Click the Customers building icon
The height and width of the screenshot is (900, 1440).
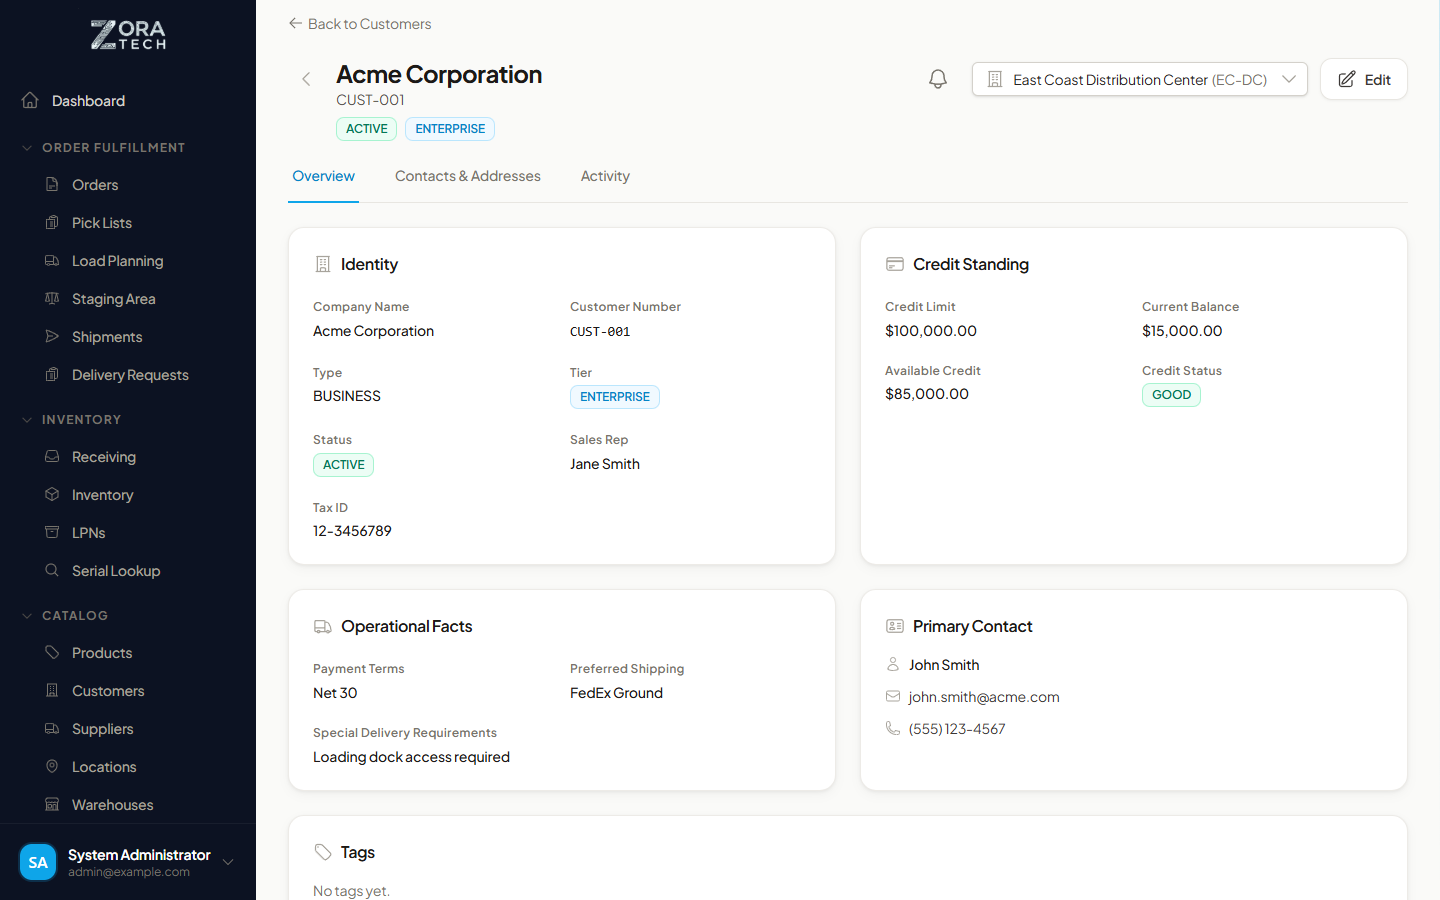coord(52,690)
